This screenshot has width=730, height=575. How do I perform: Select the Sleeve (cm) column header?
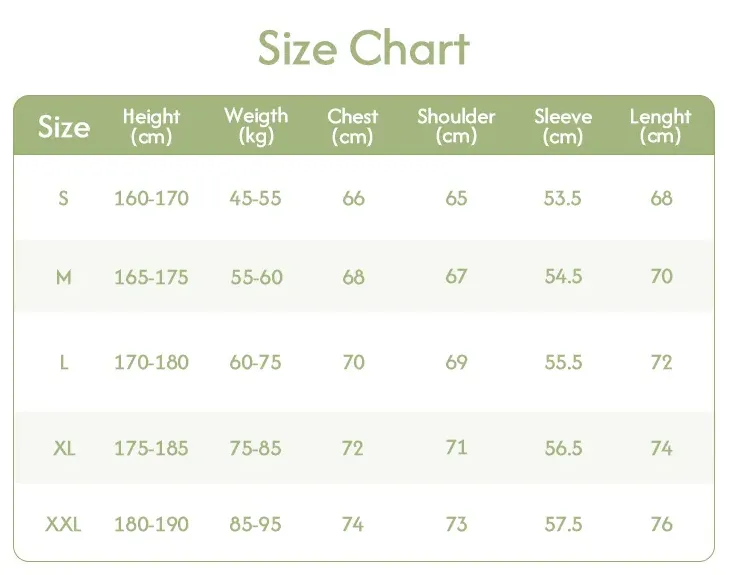click(562, 126)
